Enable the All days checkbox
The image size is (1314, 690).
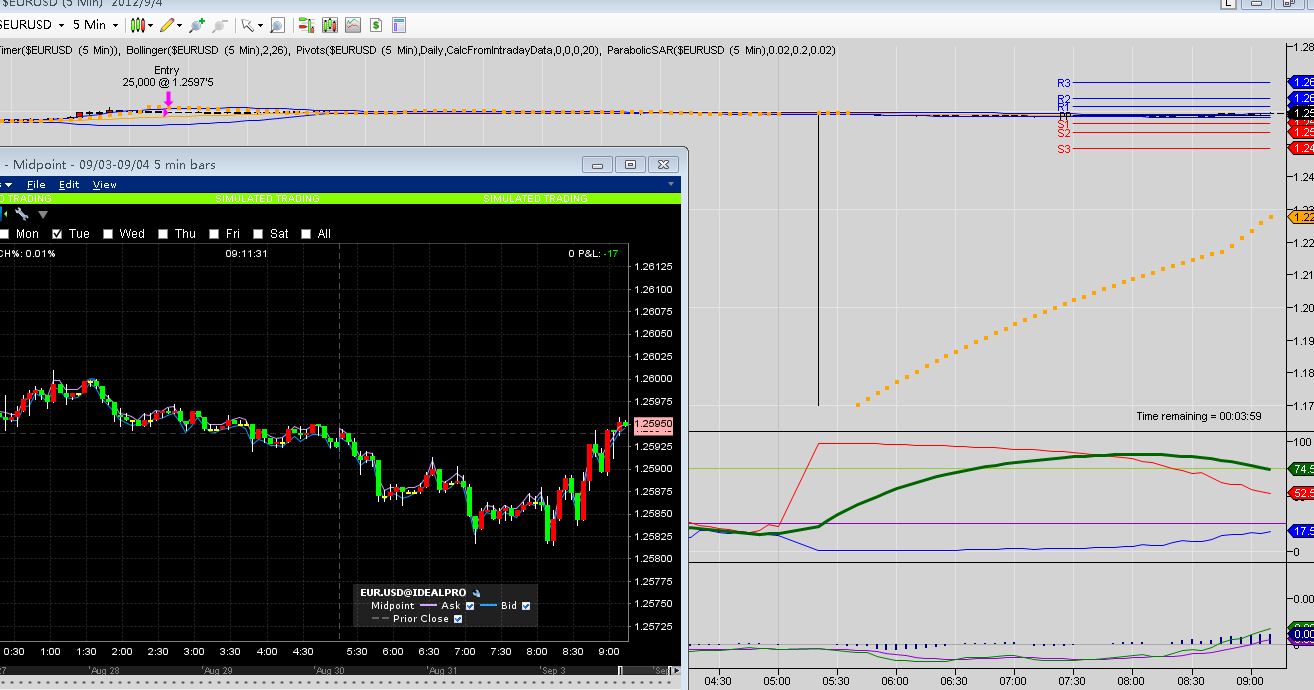(306, 234)
